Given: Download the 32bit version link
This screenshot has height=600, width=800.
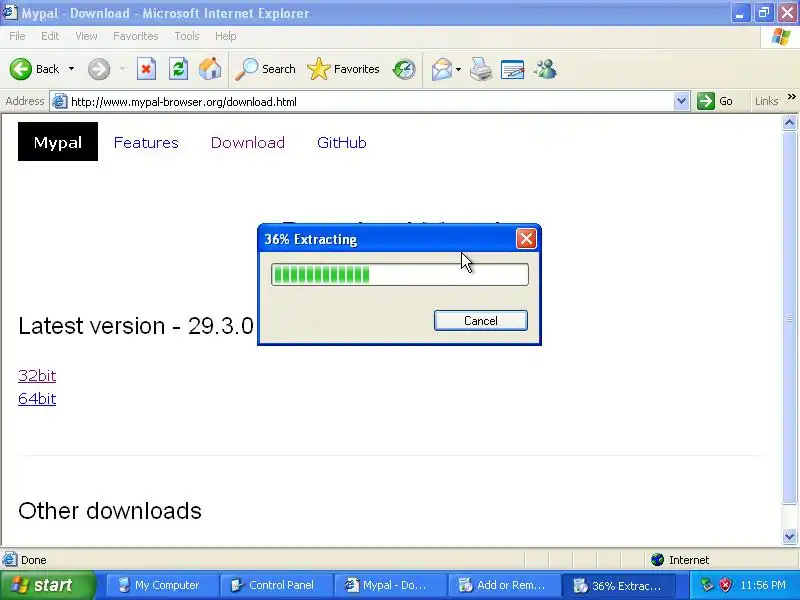Looking at the screenshot, I should [37, 376].
